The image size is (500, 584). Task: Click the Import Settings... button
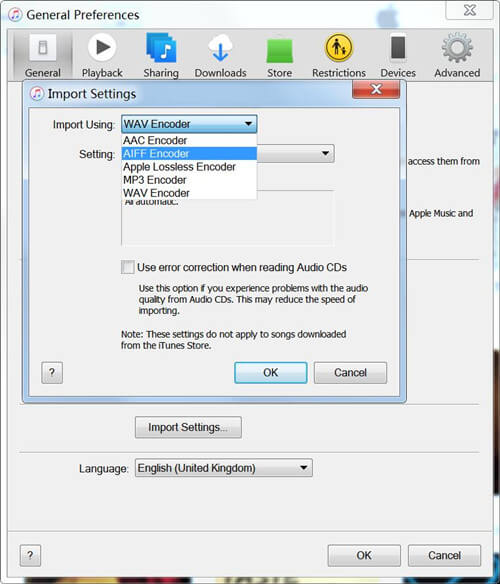188,427
